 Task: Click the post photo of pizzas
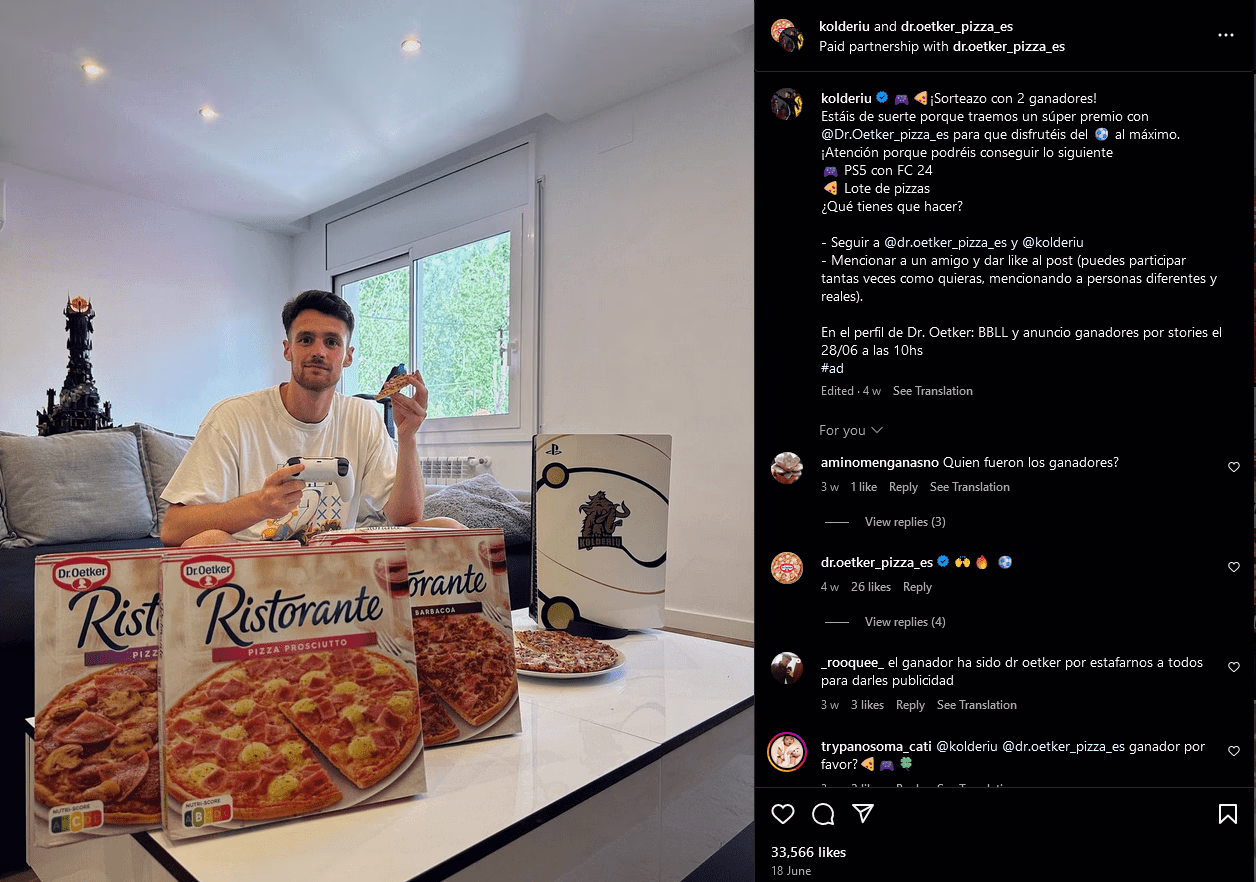[377, 441]
